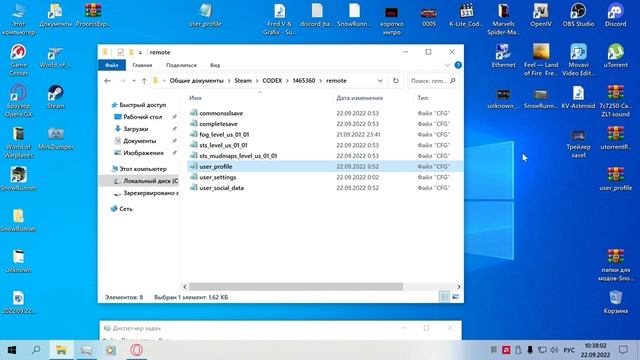Open Opera from the taskbar
The height and width of the screenshot is (360, 640).
(x=136, y=350)
